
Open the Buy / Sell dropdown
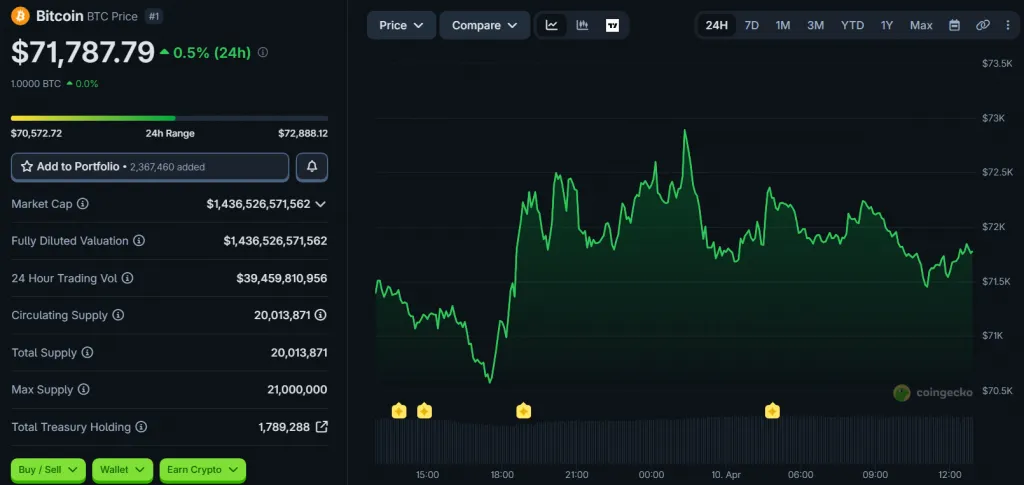(48, 469)
